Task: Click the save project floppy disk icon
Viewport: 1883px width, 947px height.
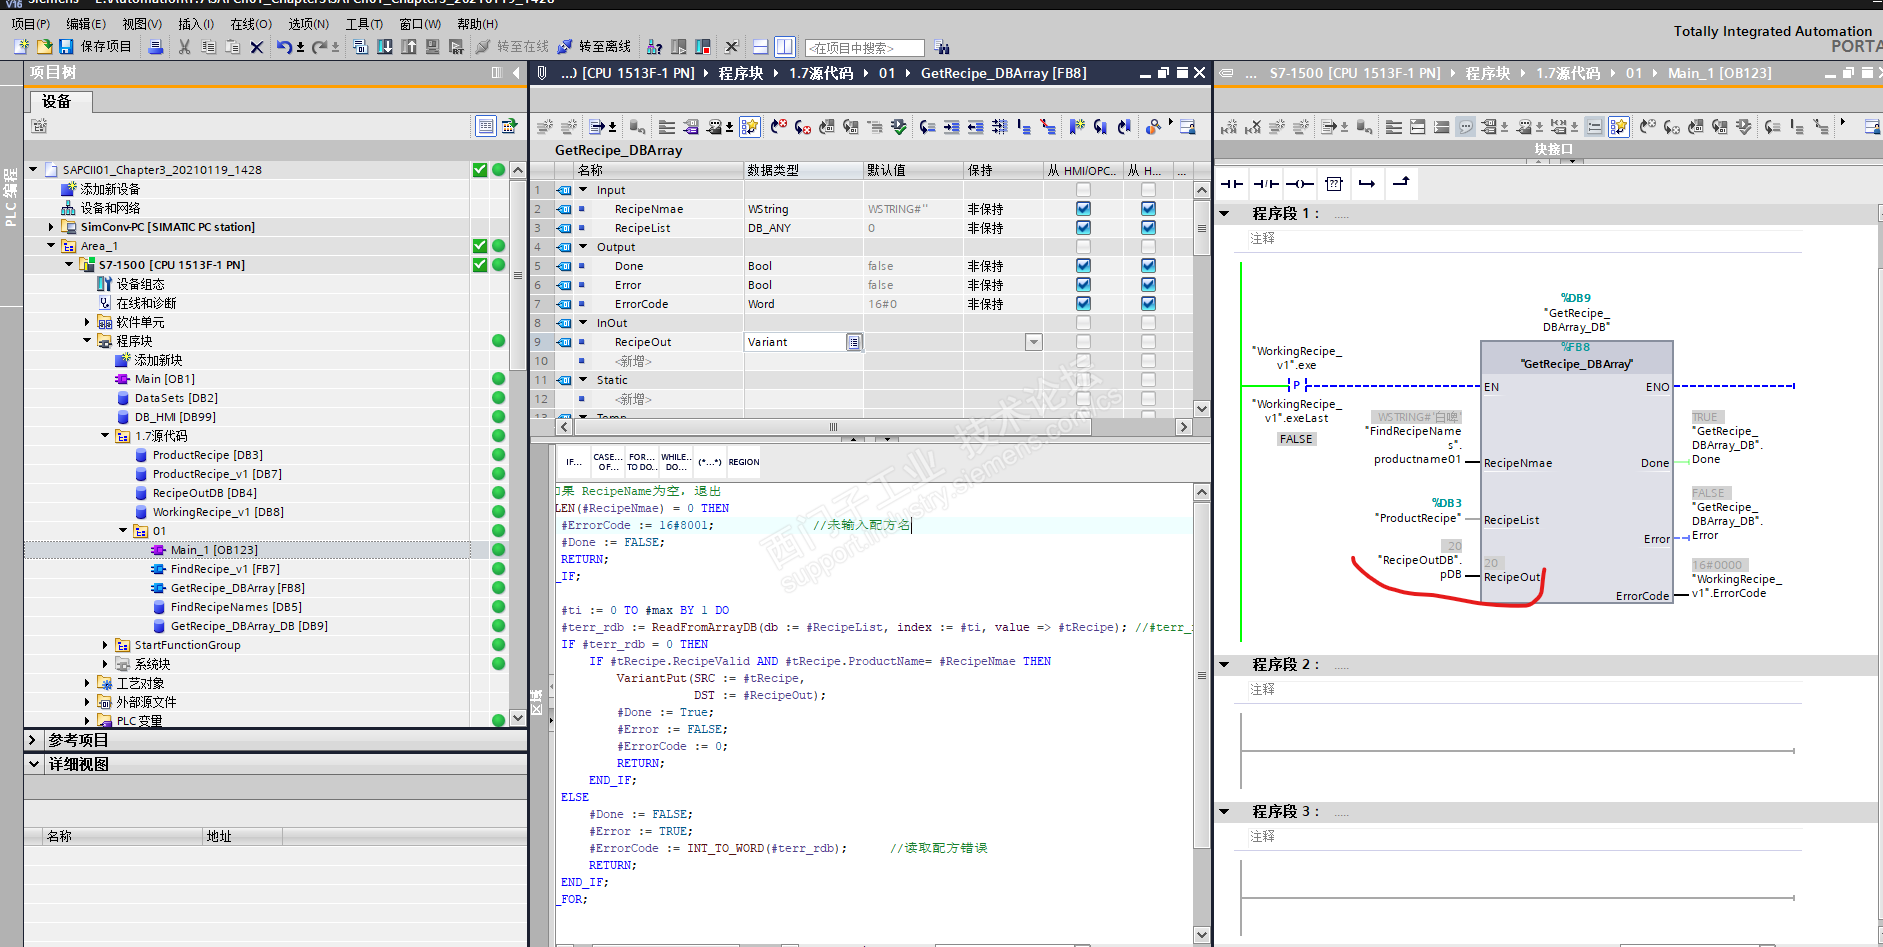Action: [x=66, y=47]
